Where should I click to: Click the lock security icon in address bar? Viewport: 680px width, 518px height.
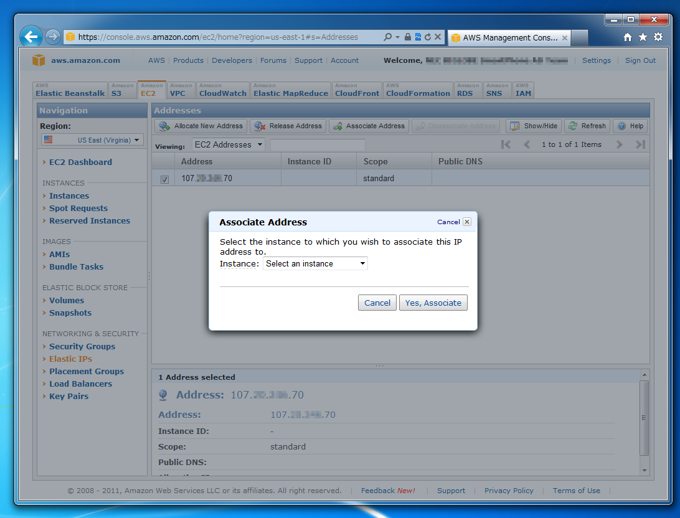407,37
